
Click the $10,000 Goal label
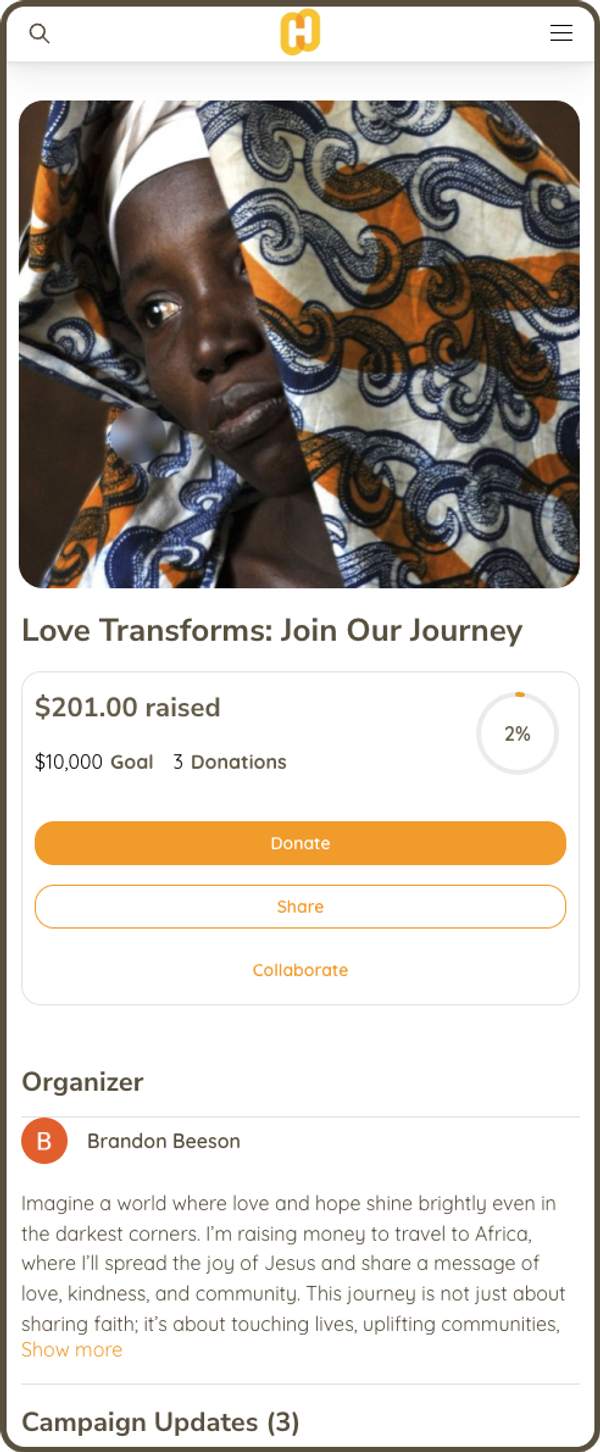click(94, 762)
